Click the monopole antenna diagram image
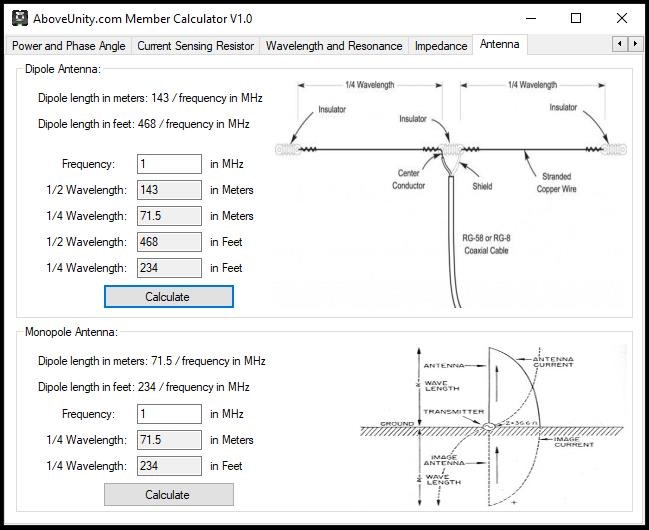 pyautogui.click(x=493, y=426)
